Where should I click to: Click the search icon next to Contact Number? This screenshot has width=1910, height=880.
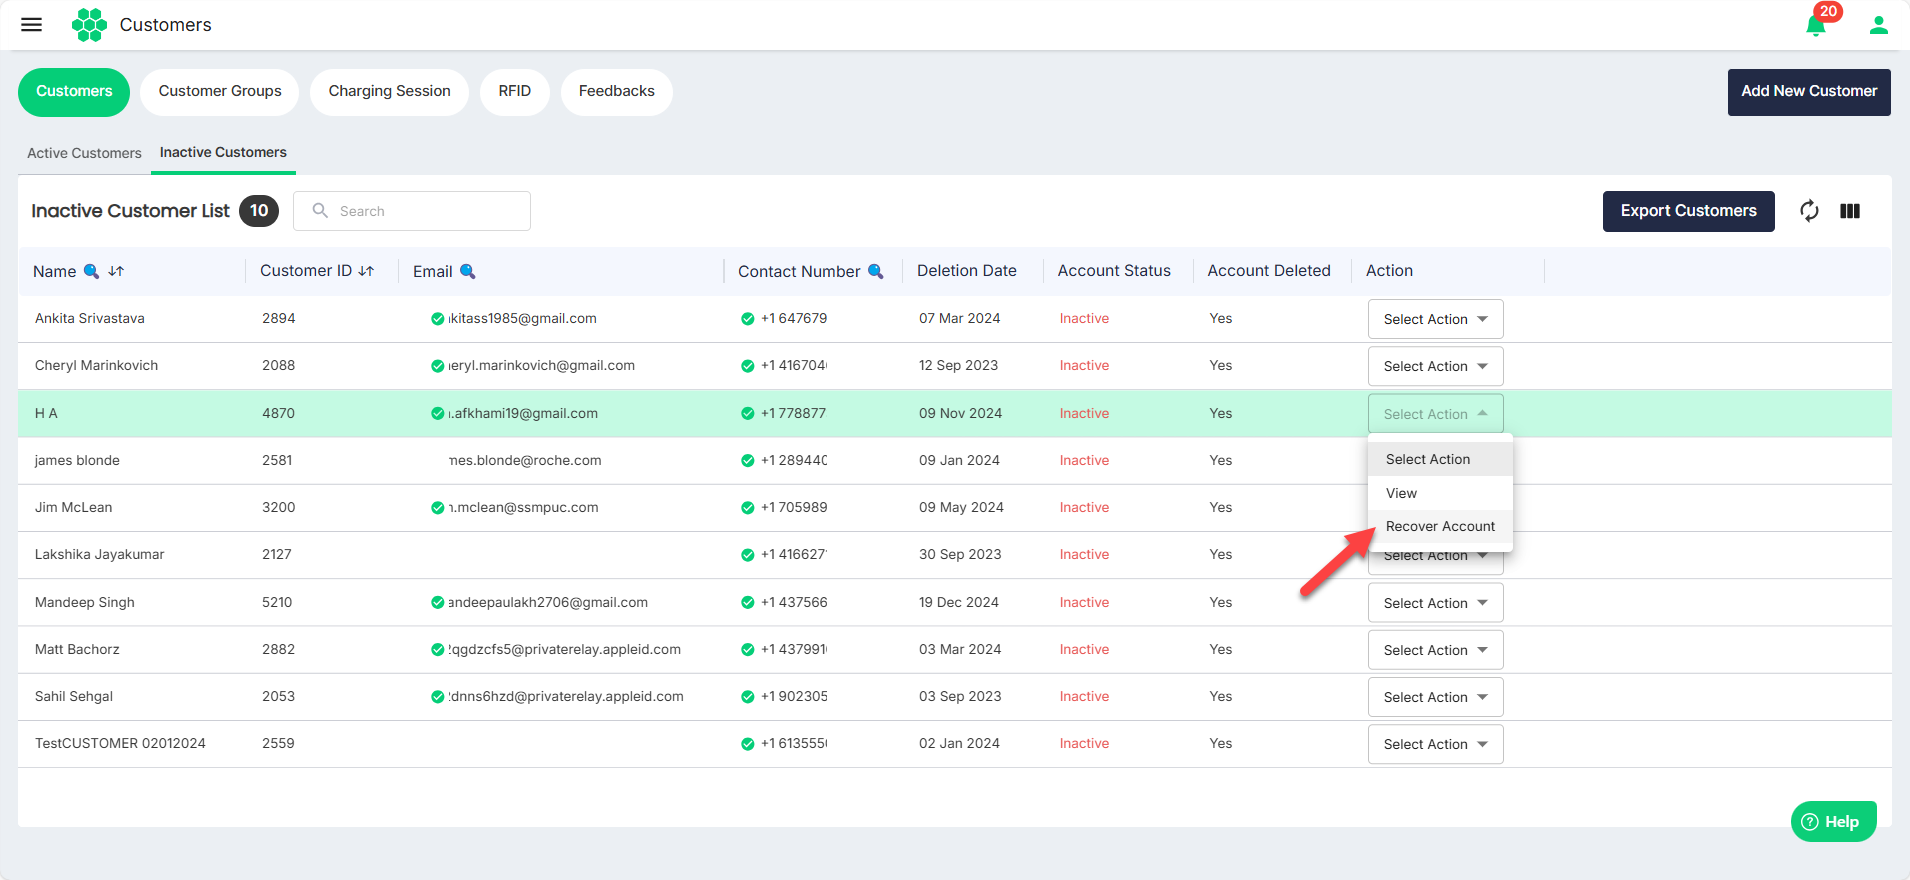tap(876, 271)
